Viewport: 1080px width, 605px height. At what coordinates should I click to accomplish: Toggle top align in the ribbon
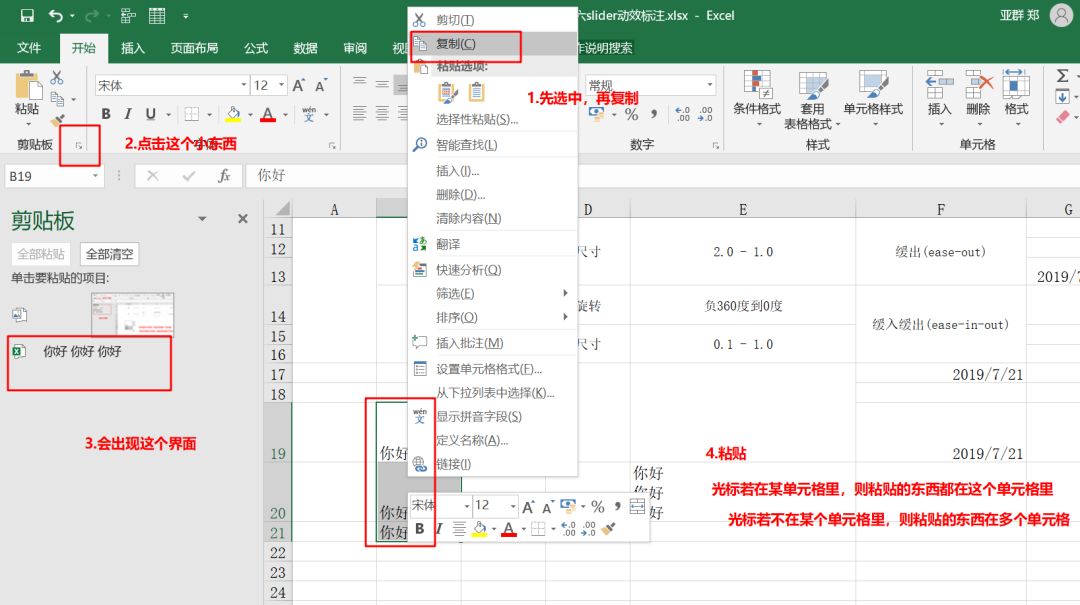[x=360, y=83]
